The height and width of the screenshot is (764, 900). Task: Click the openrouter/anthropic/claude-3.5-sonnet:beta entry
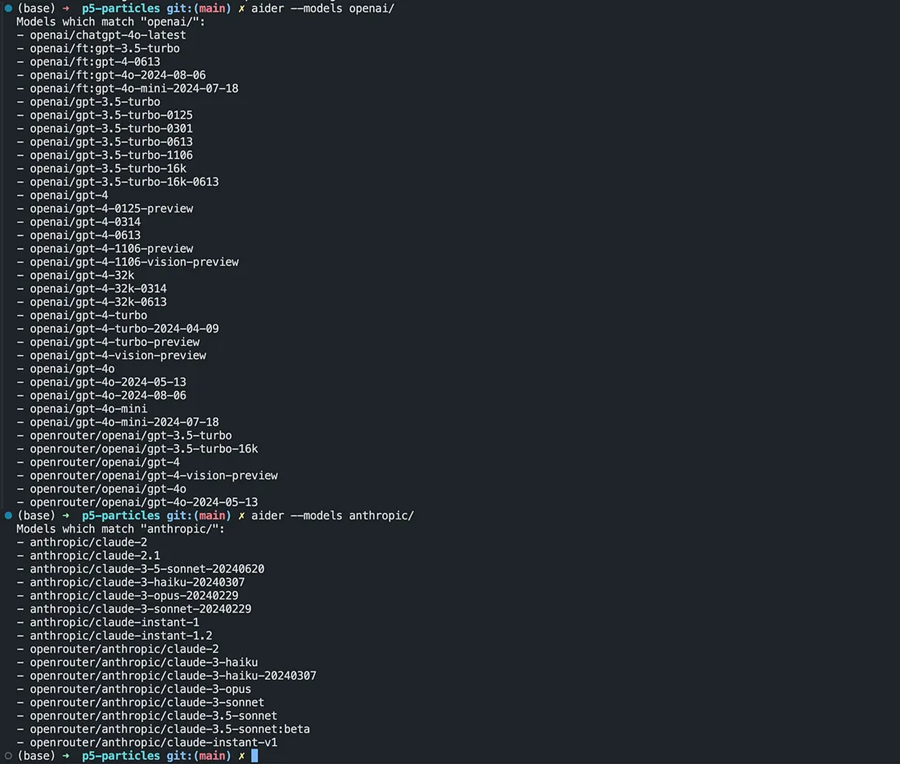click(170, 729)
